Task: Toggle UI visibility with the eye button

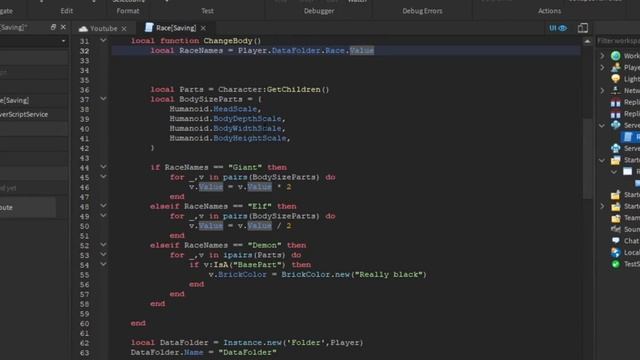Action: (558, 28)
